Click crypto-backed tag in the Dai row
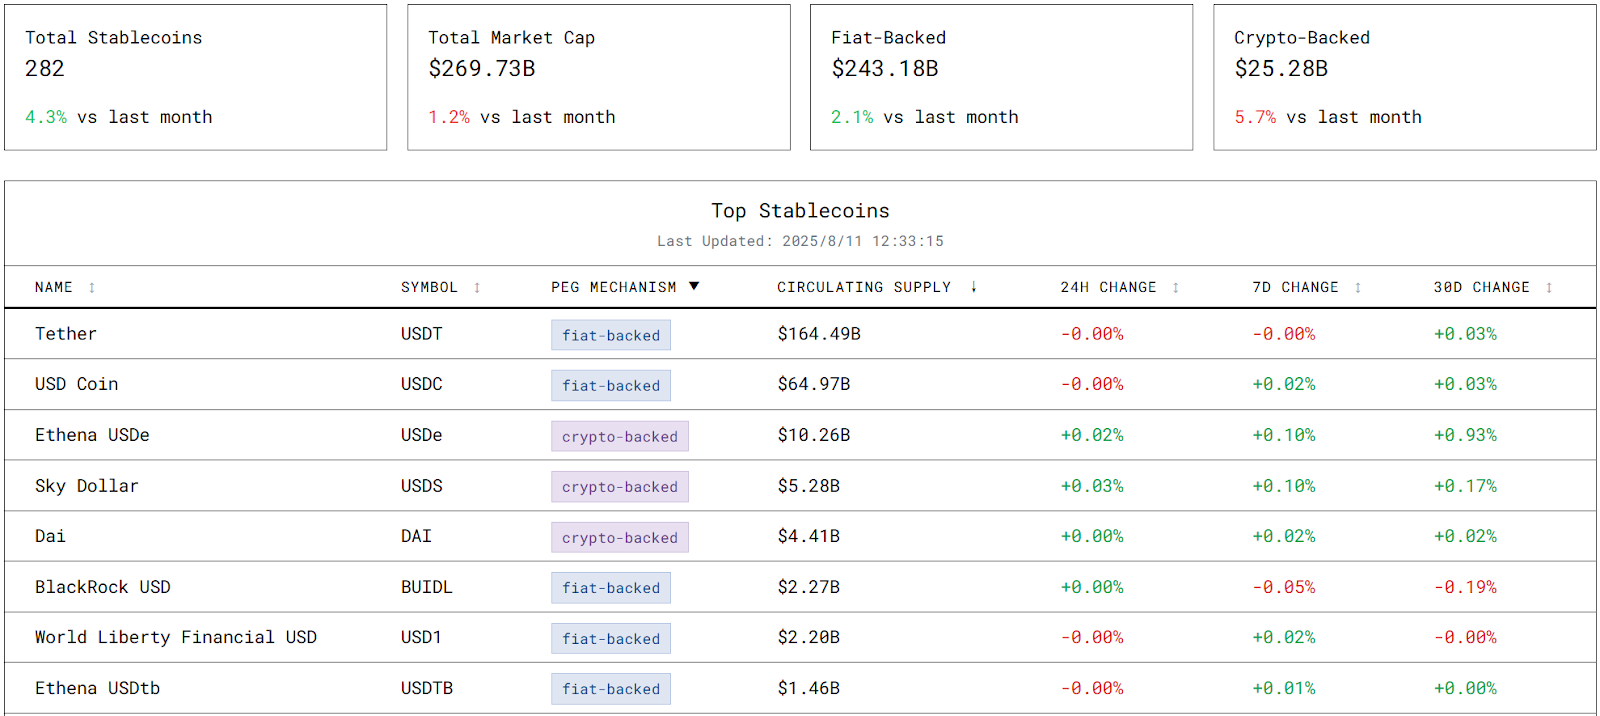This screenshot has width=1600, height=716. point(619,537)
